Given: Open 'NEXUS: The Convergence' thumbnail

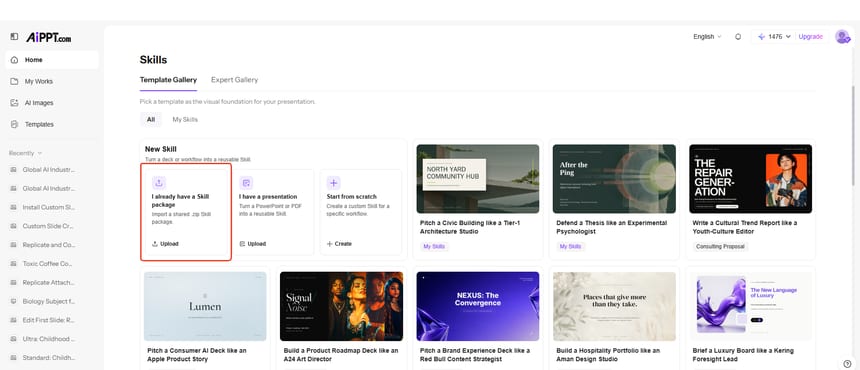Looking at the screenshot, I should point(478,306).
